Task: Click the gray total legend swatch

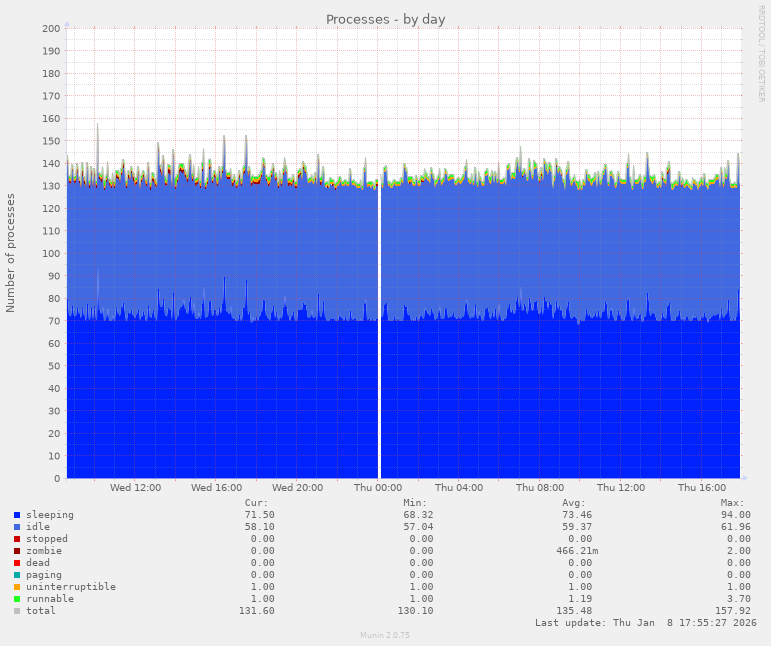Action: [x=17, y=611]
